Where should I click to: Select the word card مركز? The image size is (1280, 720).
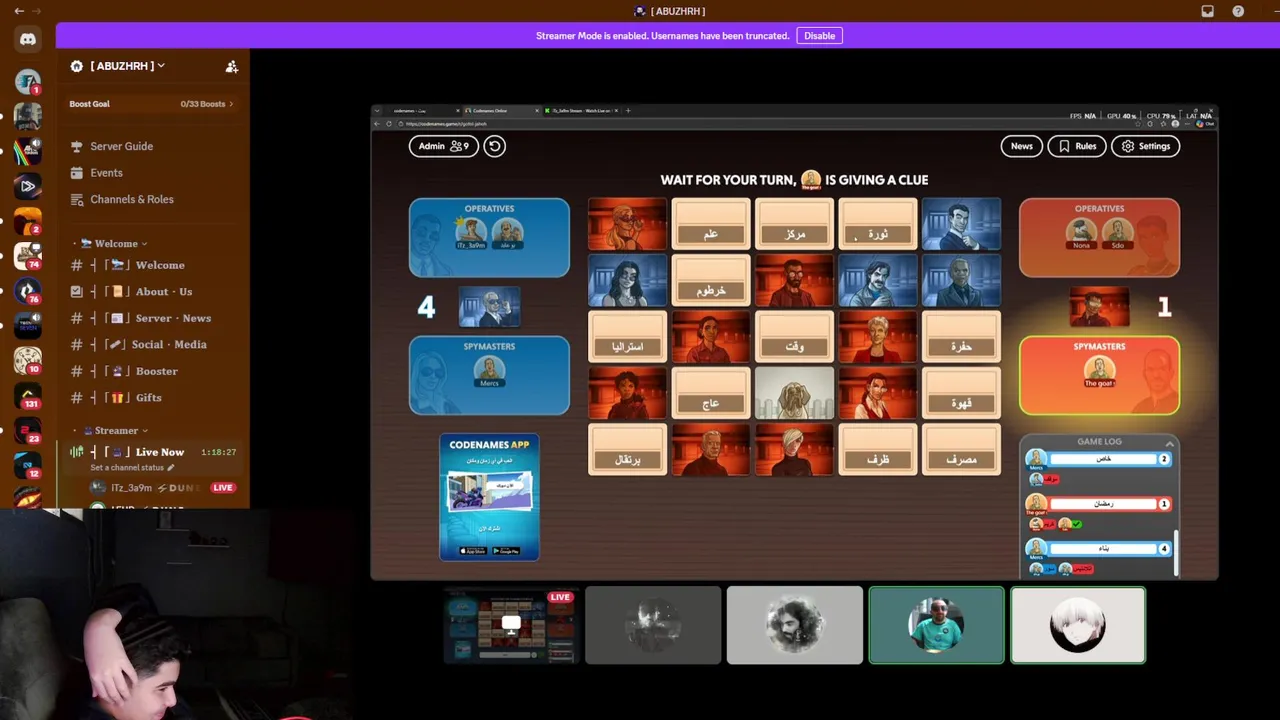(794, 224)
